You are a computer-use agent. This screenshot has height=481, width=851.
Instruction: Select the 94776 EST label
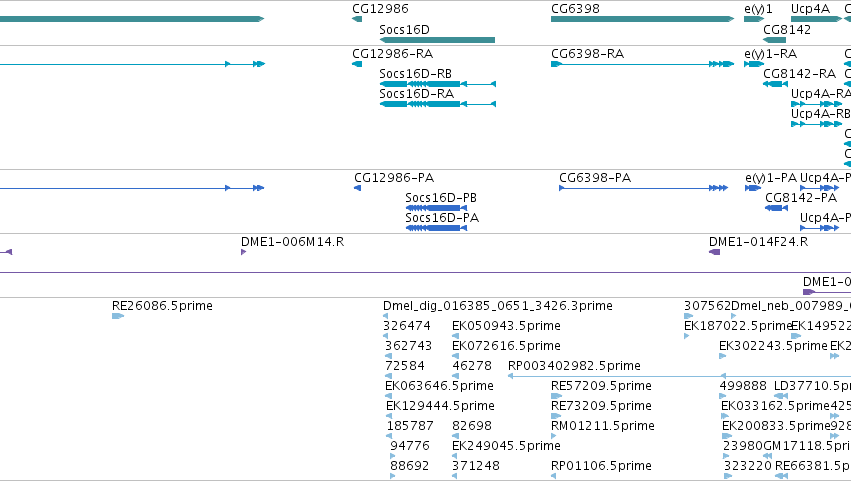tap(410, 446)
